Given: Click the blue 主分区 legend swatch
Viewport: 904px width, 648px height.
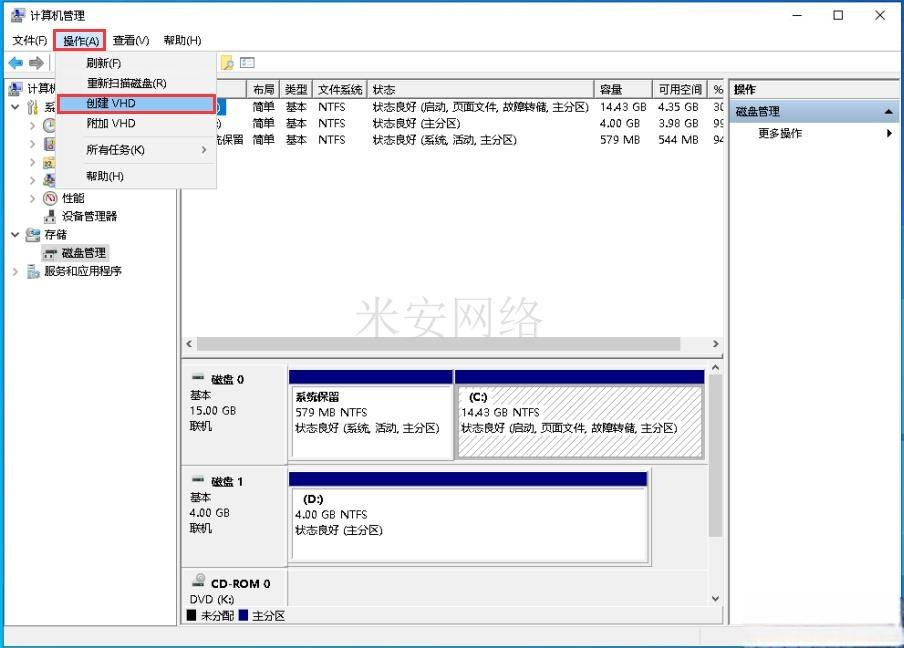Looking at the screenshot, I should point(243,616).
